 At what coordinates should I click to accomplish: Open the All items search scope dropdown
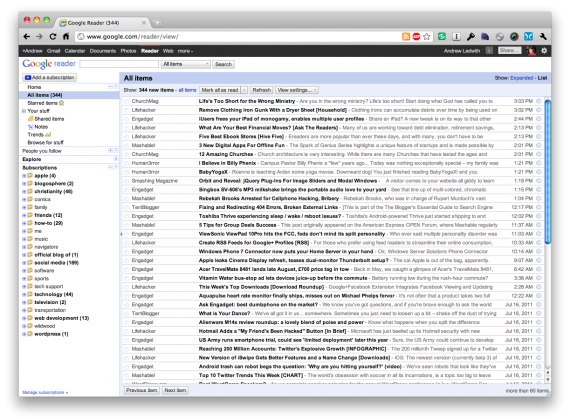coord(185,64)
